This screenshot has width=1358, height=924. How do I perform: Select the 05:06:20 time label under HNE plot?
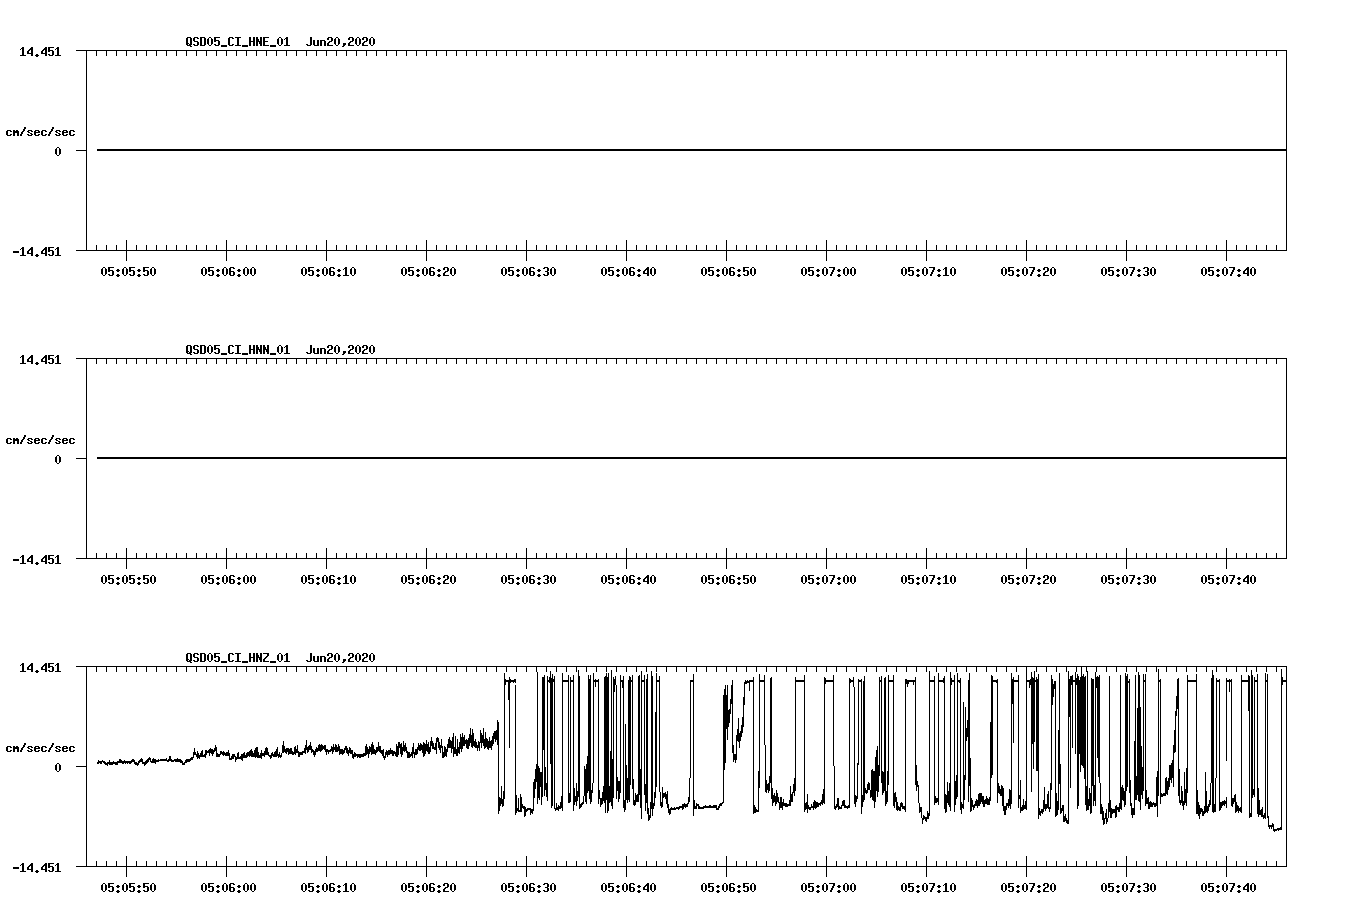pos(428,272)
